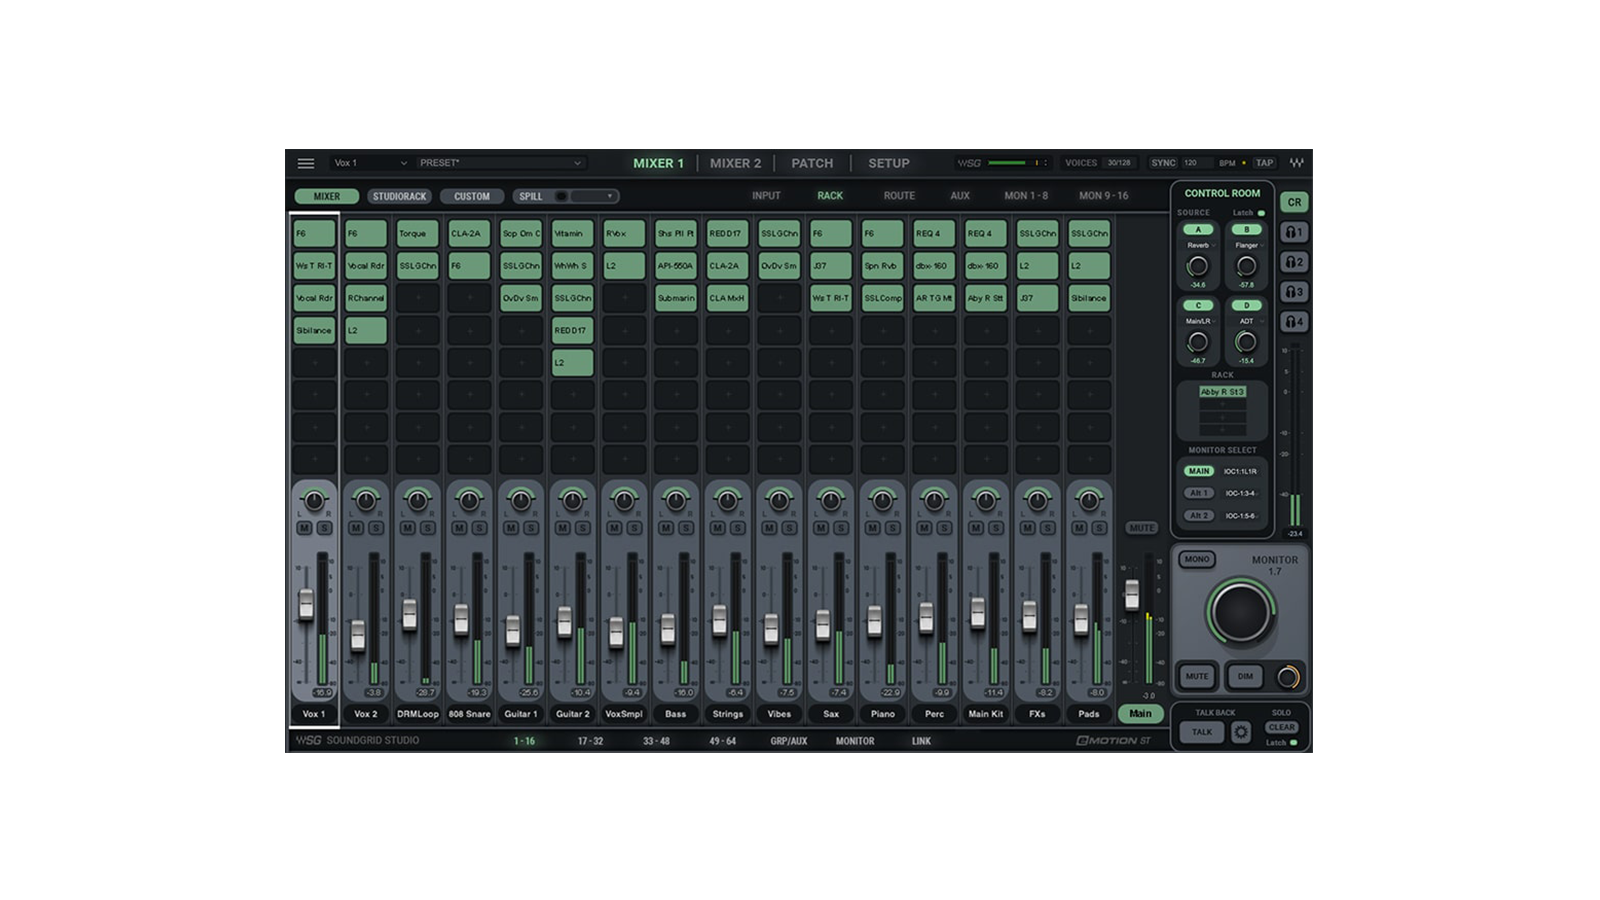Open CLA MixH plugin on Strings channel

coord(727,298)
